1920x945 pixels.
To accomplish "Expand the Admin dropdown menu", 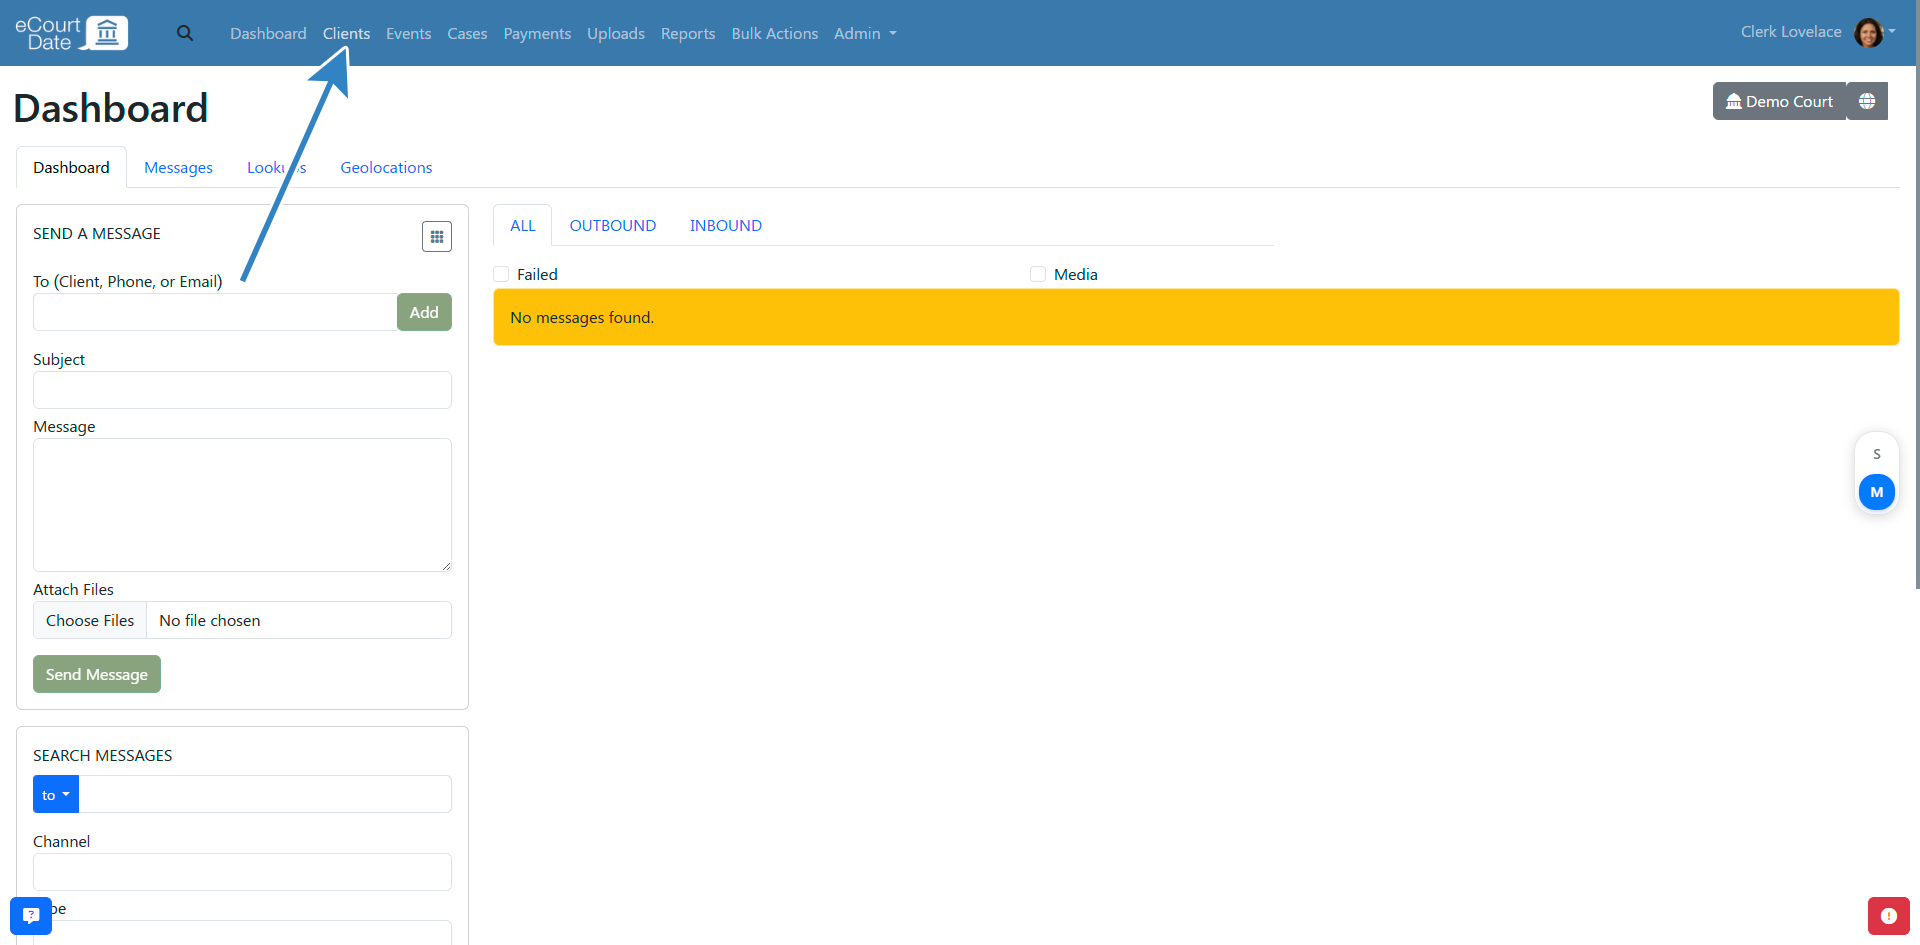I will tap(865, 33).
